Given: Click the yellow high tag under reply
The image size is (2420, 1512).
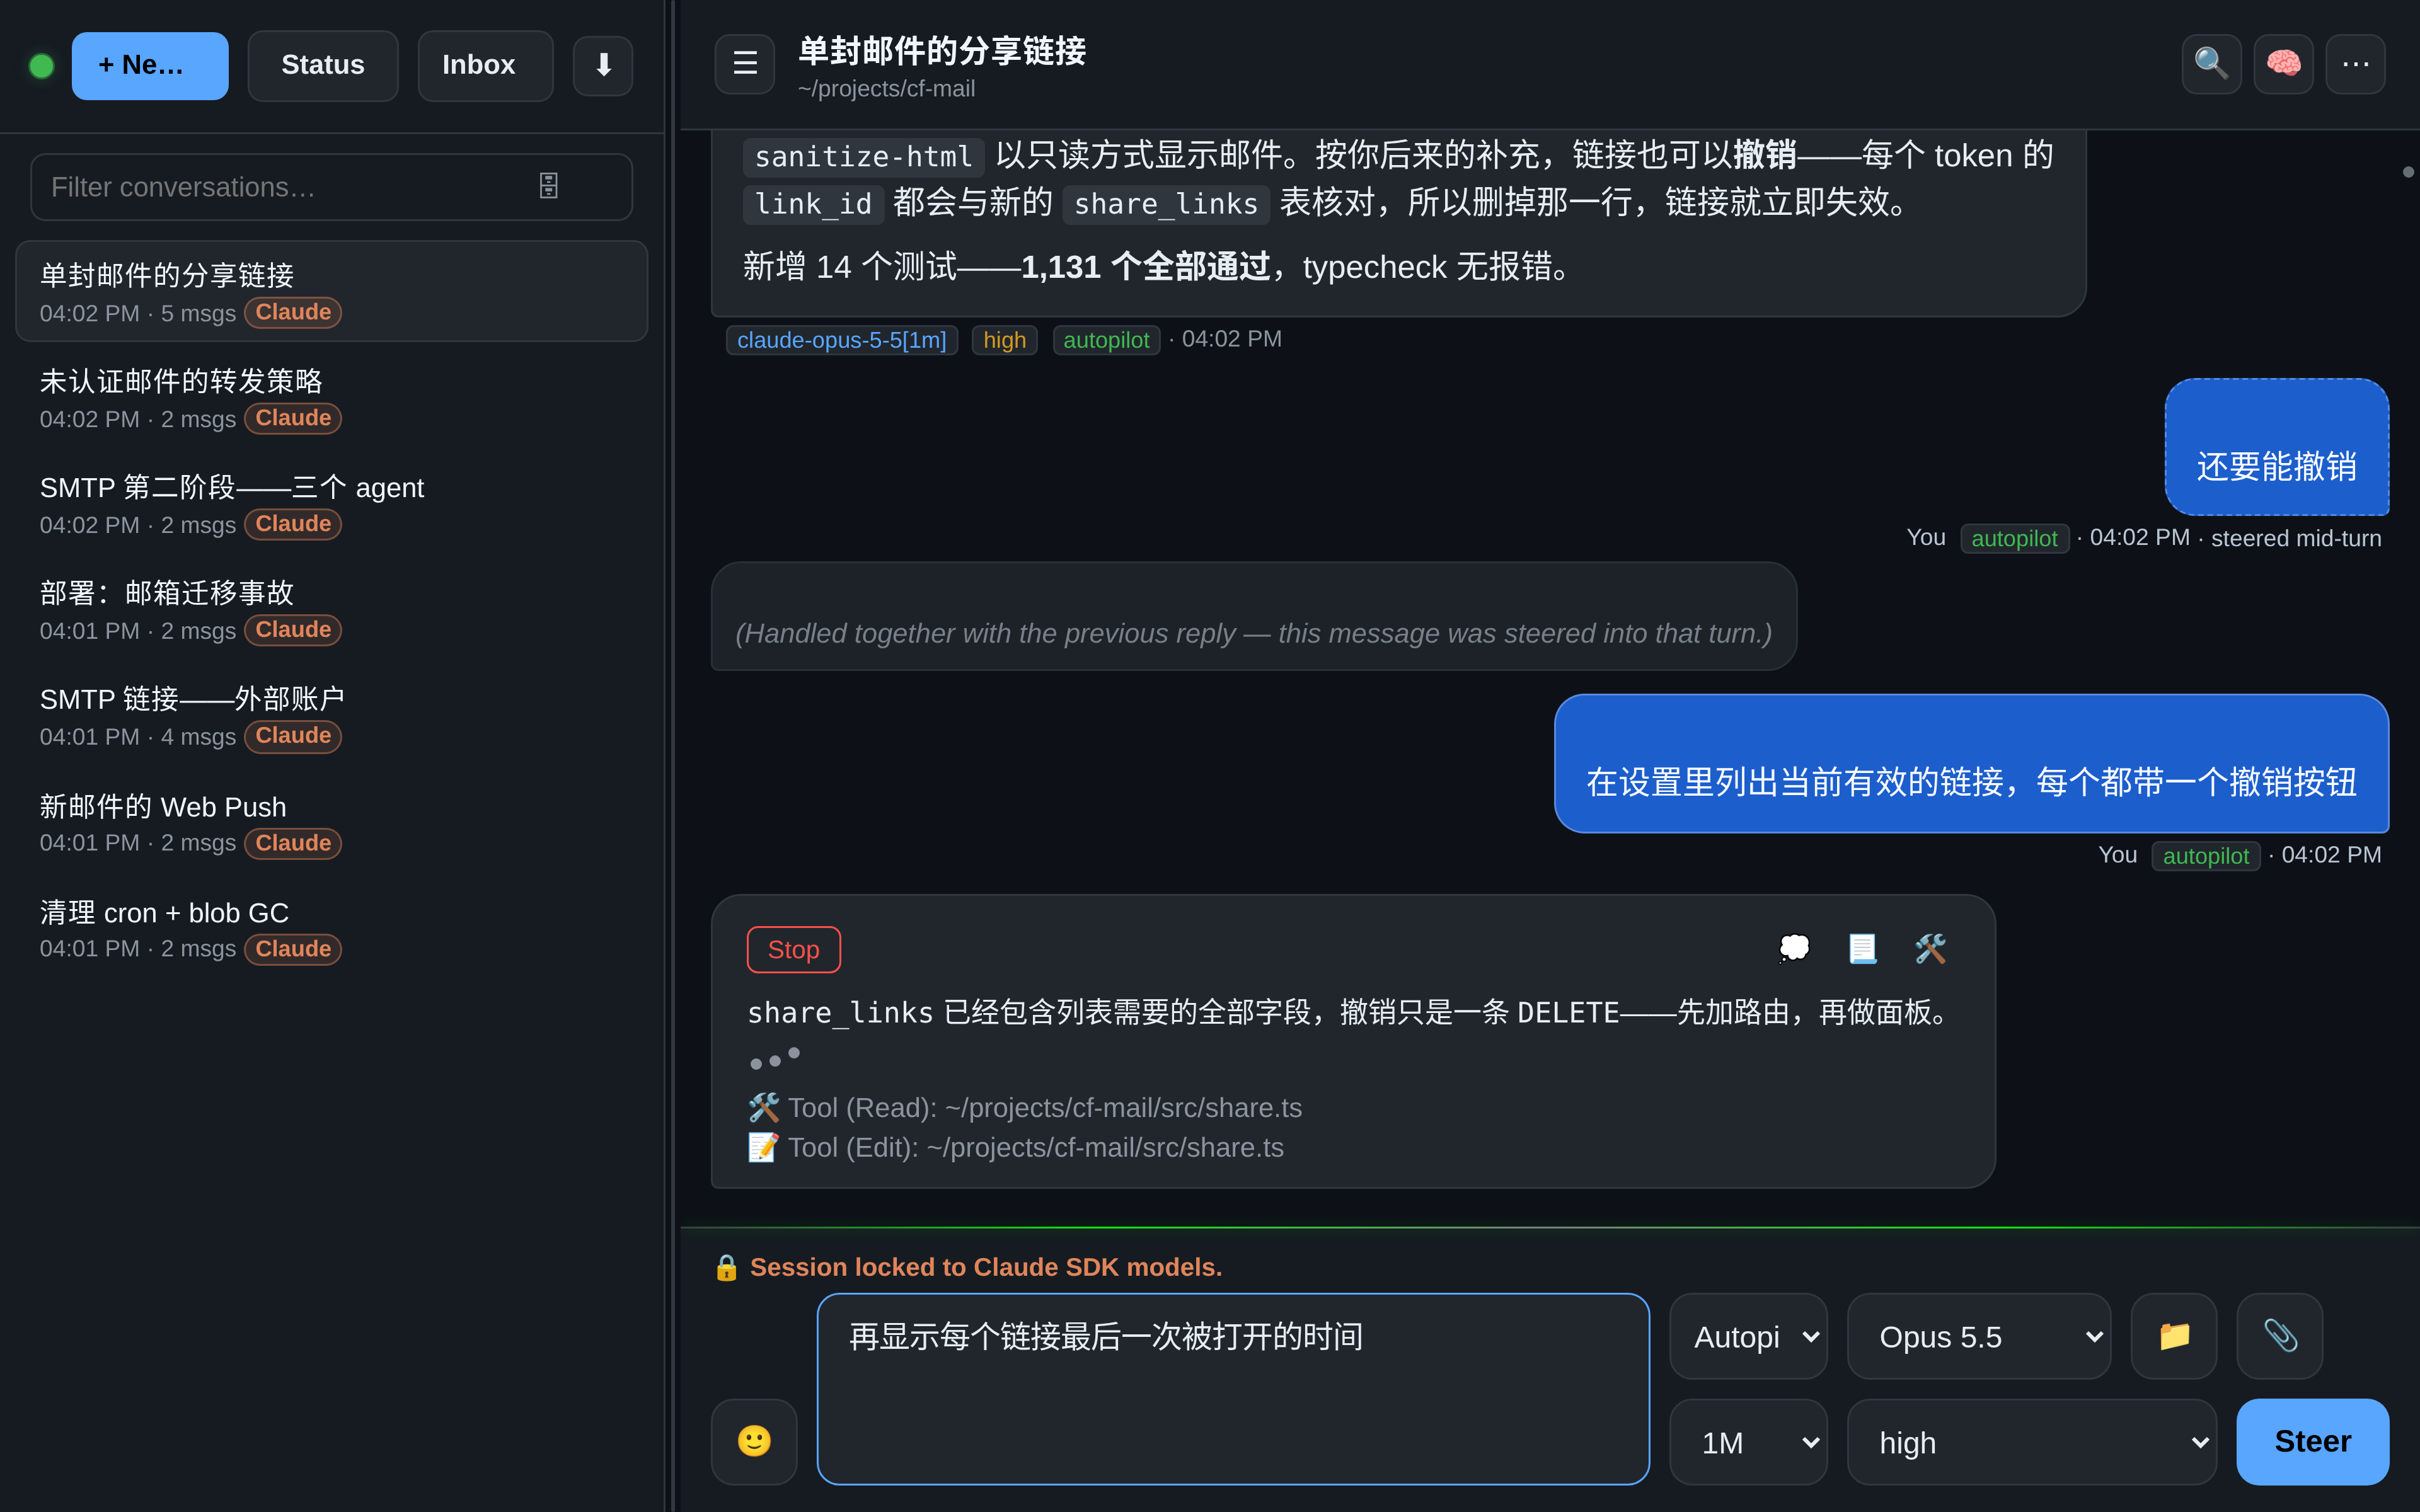Looking at the screenshot, I should point(1004,340).
